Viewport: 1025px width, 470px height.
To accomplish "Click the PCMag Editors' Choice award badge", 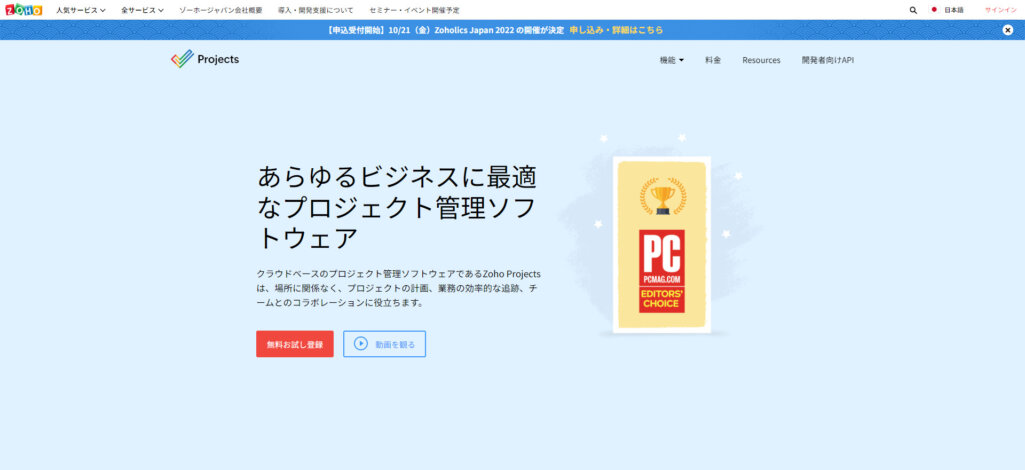I will [662, 271].
